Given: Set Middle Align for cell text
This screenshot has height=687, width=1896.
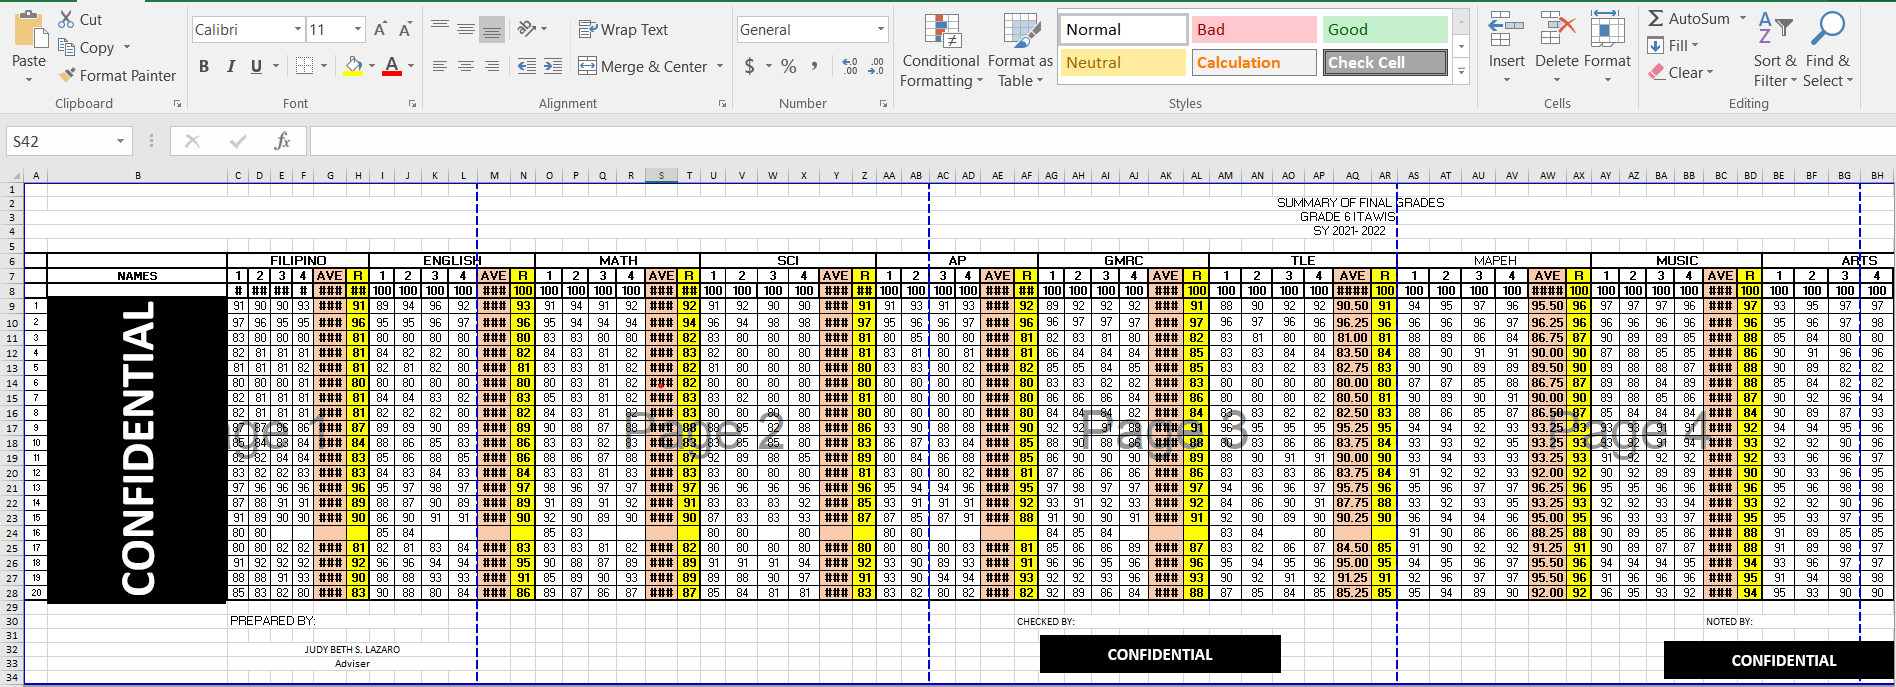Looking at the screenshot, I should pos(465,29).
